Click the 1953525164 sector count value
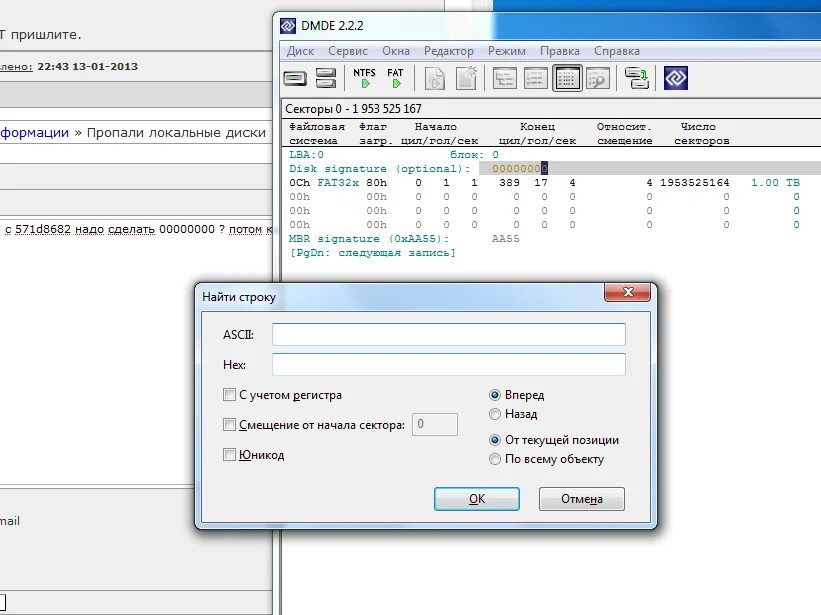This screenshot has height=615, width=821. [694, 183]
